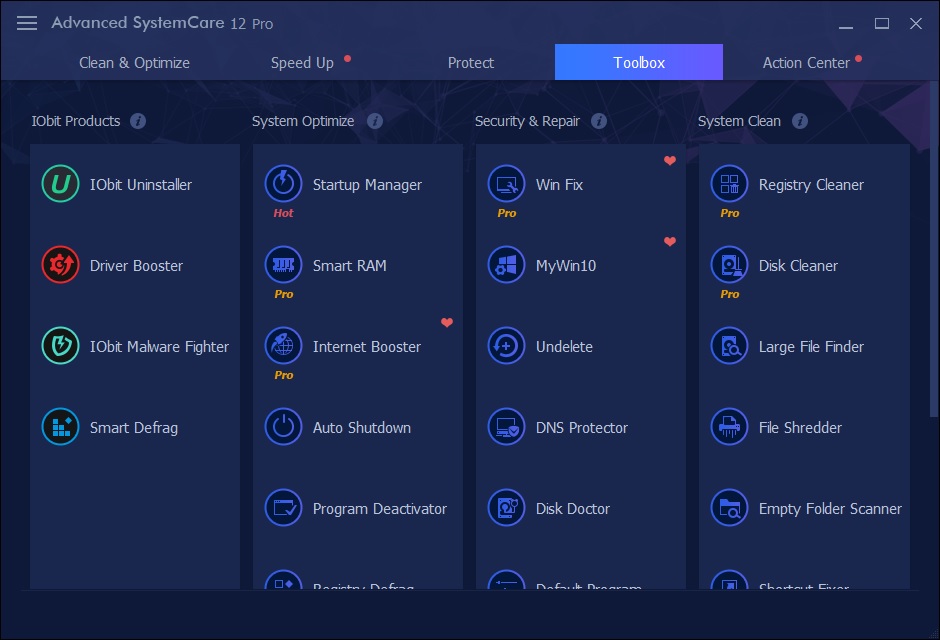Open IObit Malware Fighter icon

(61, 346)
